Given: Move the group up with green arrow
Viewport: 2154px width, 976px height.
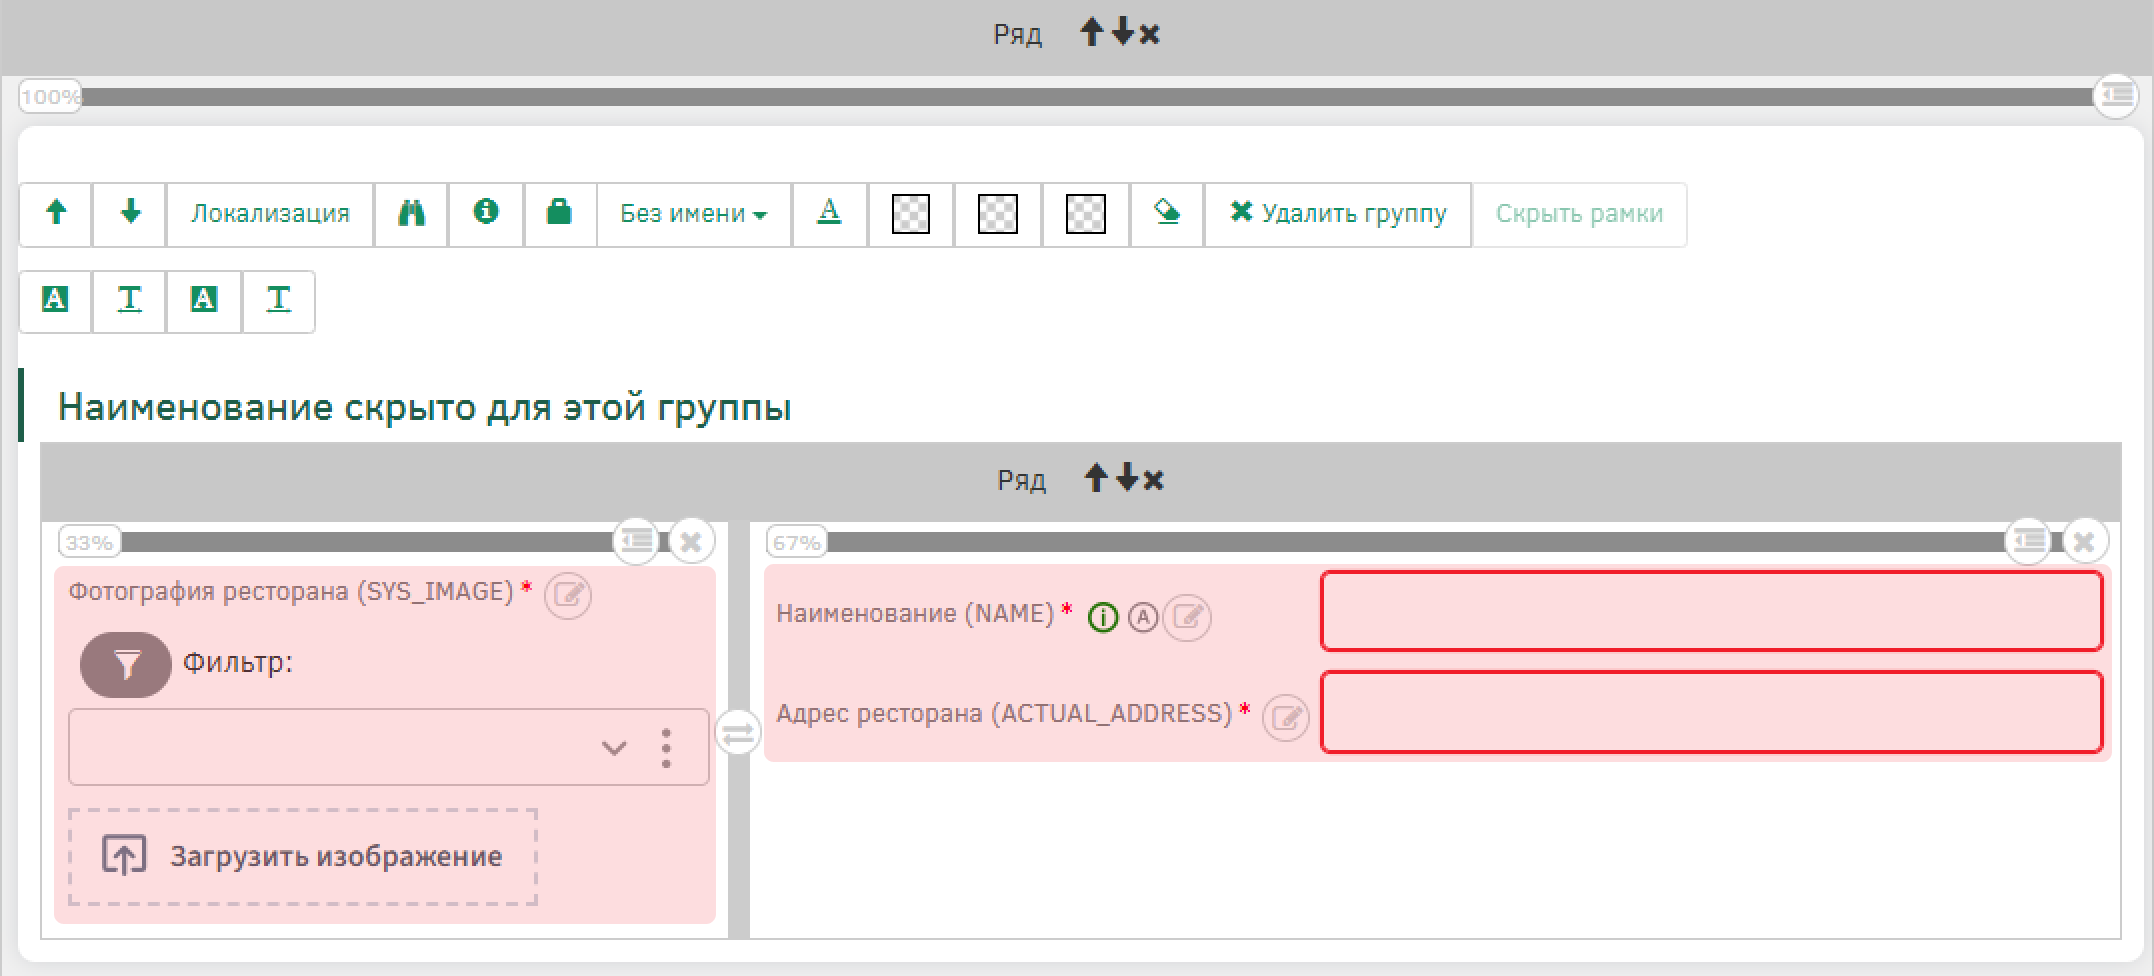Looking at the screenshot, I should click(56, 213).
